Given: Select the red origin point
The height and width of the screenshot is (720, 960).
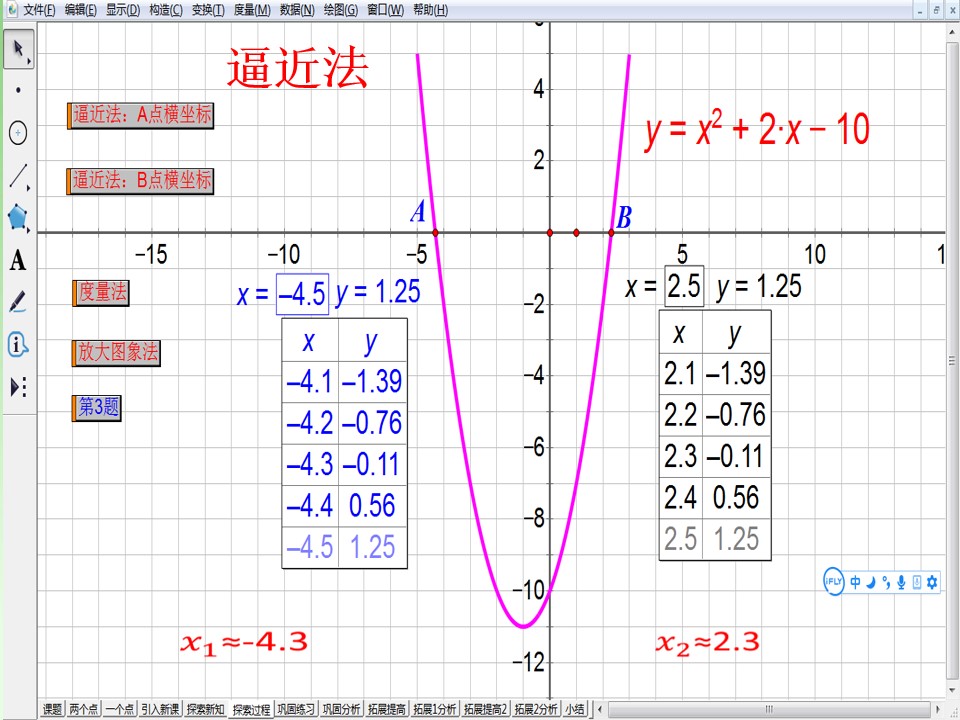Looking at the screenshot, I should coord(550,233).
